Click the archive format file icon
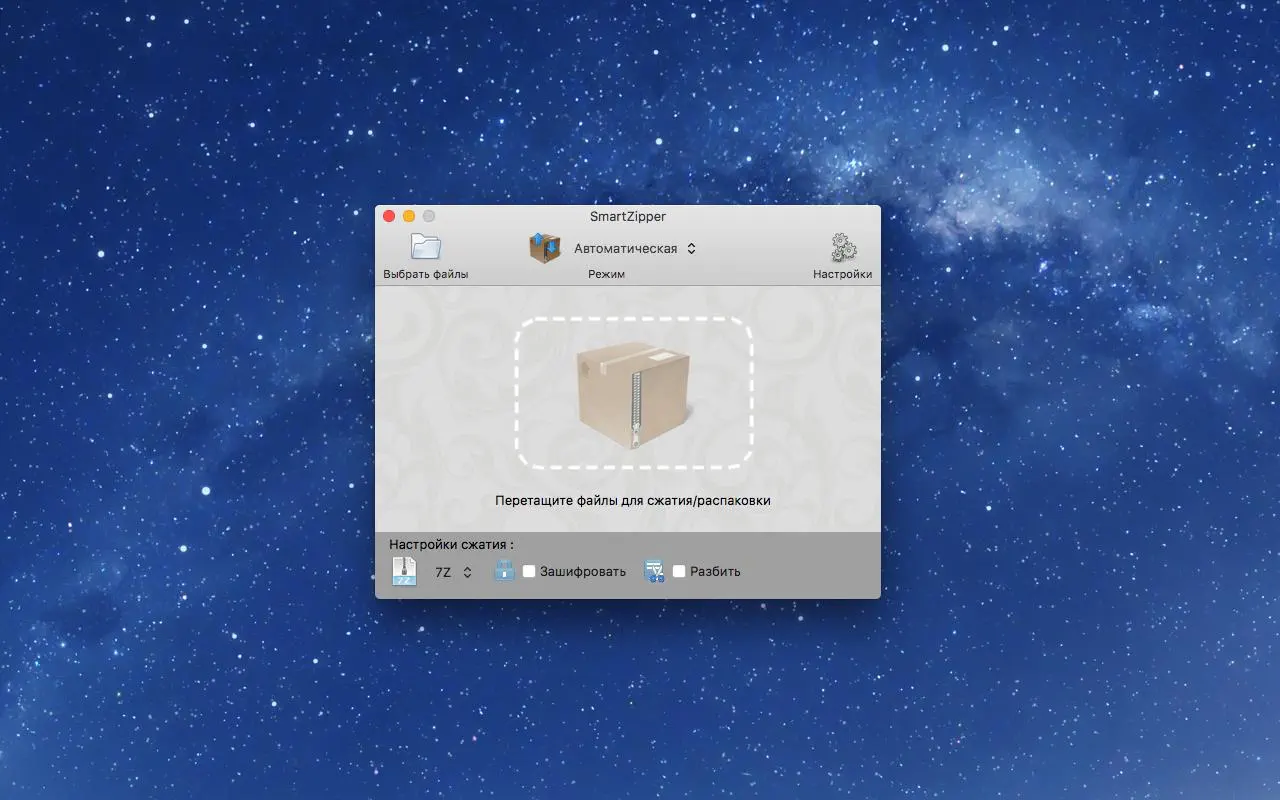 click(x=404, y=572)
